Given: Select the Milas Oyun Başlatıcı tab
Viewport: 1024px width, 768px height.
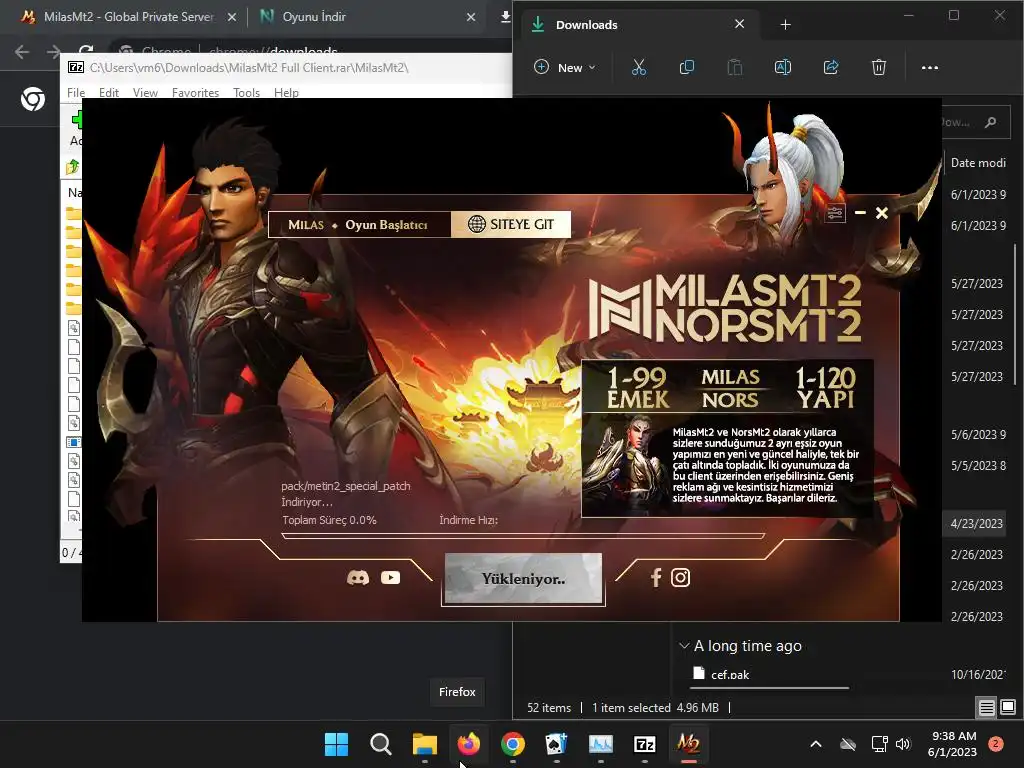Looking at the screenshot, I should (x=359, y=225).
